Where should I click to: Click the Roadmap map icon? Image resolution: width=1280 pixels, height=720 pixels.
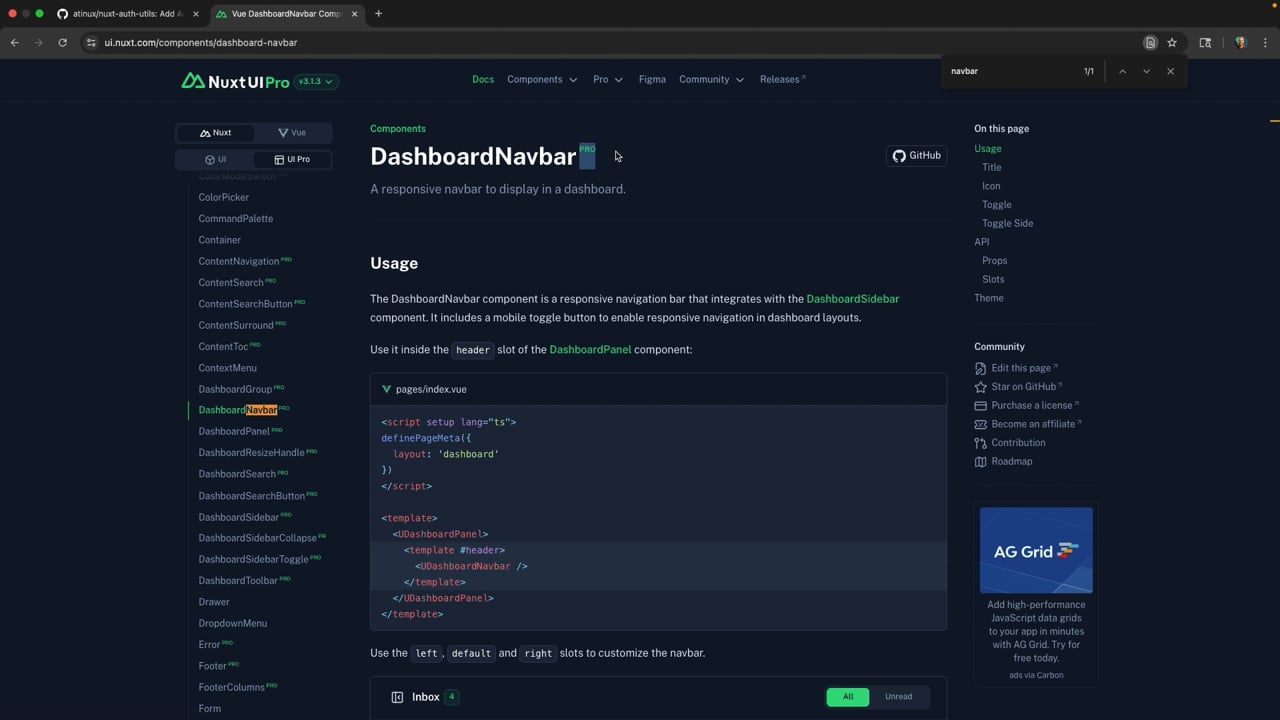tap(980, 462)
